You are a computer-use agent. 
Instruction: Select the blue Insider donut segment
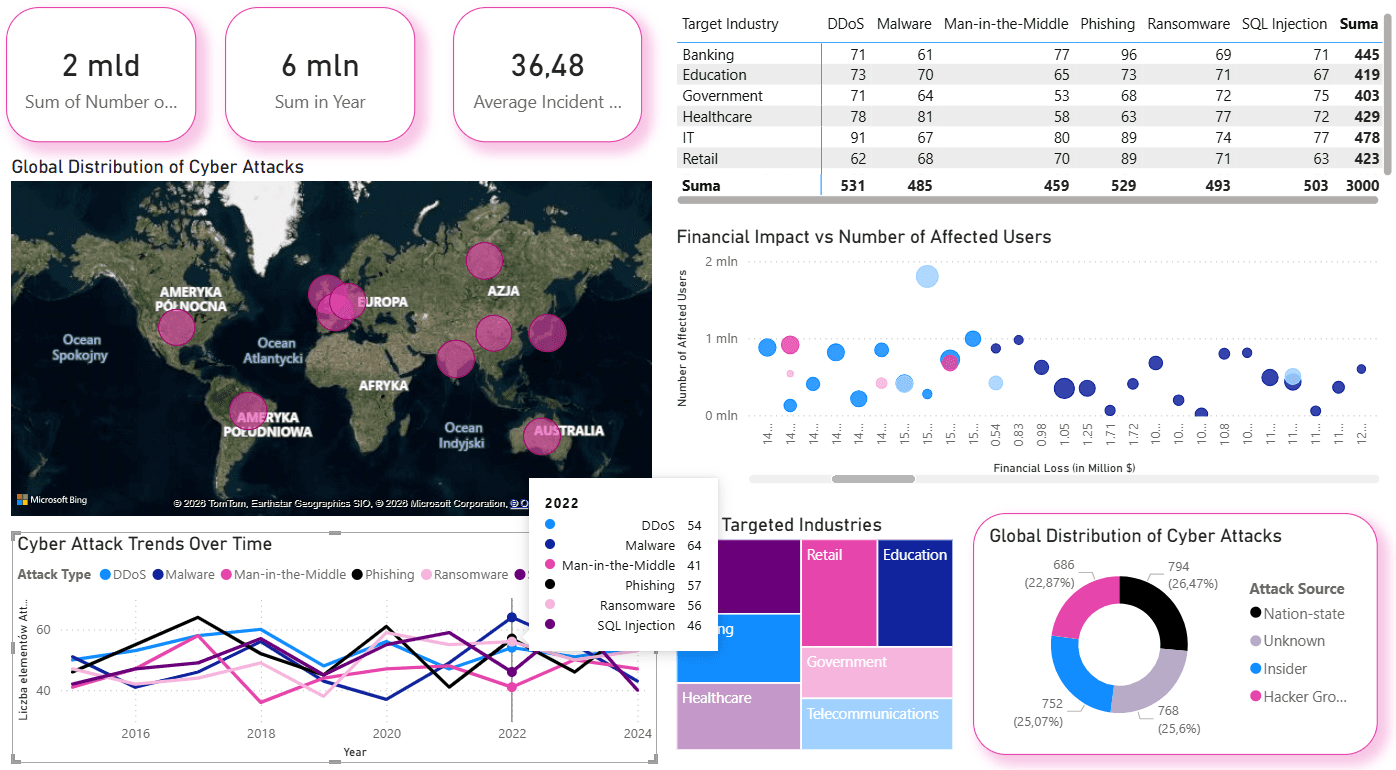[x=1080, y=673]
